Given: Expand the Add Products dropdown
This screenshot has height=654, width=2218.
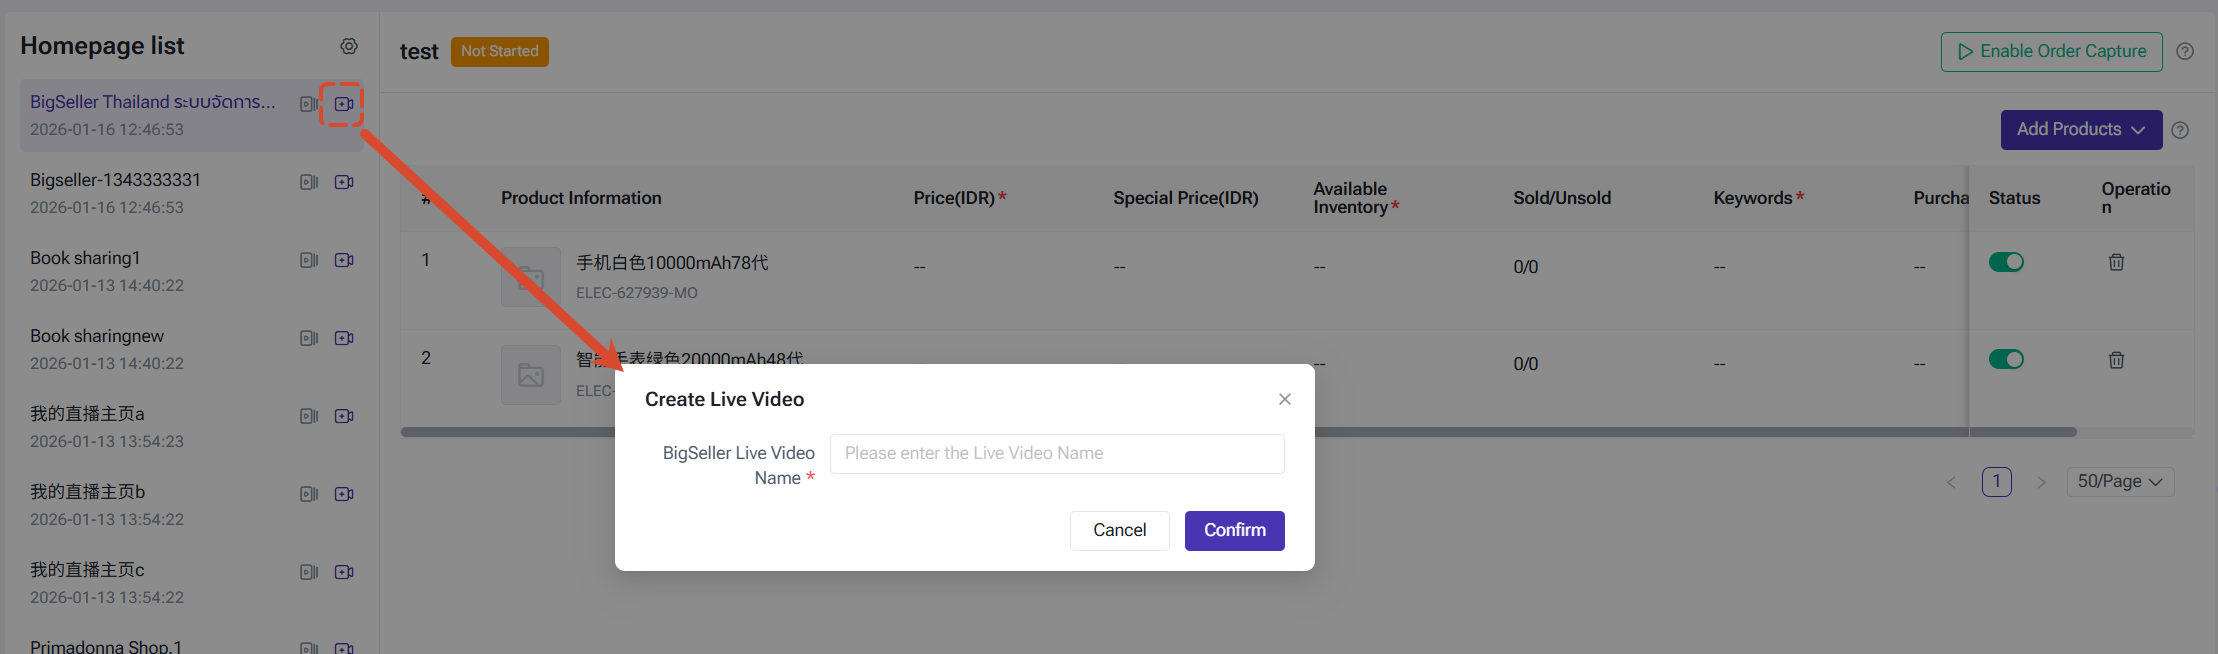Looking at the screenshot, I should click(x=2082, y=130).
